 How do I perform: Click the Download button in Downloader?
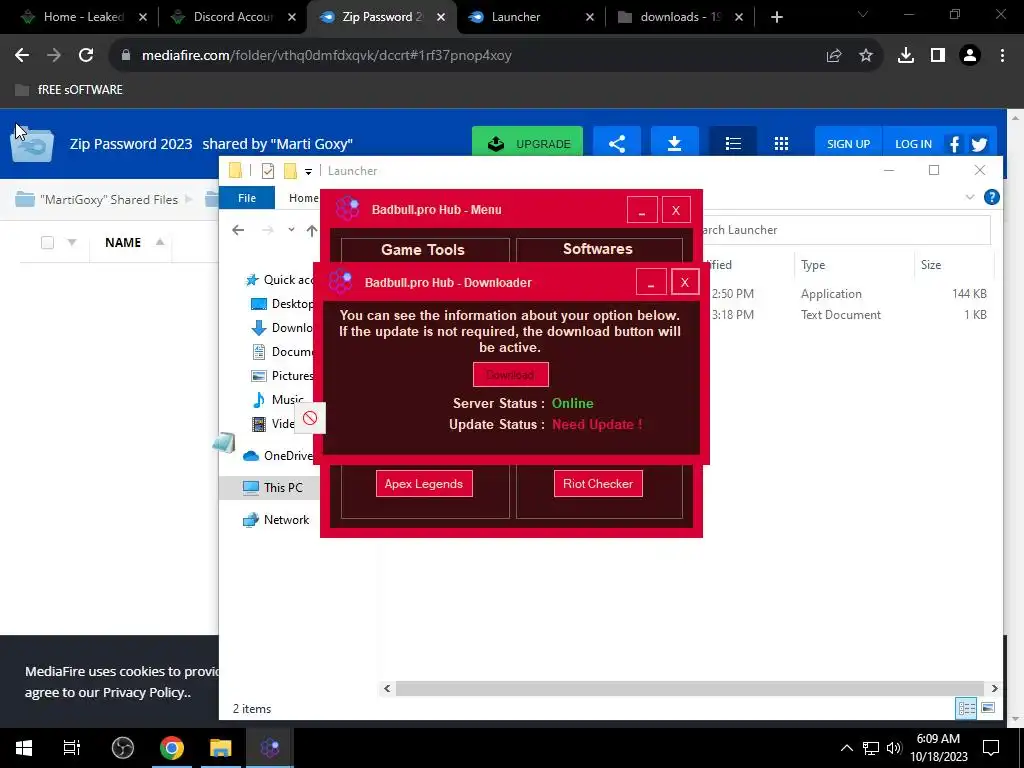tap(511, 375)
